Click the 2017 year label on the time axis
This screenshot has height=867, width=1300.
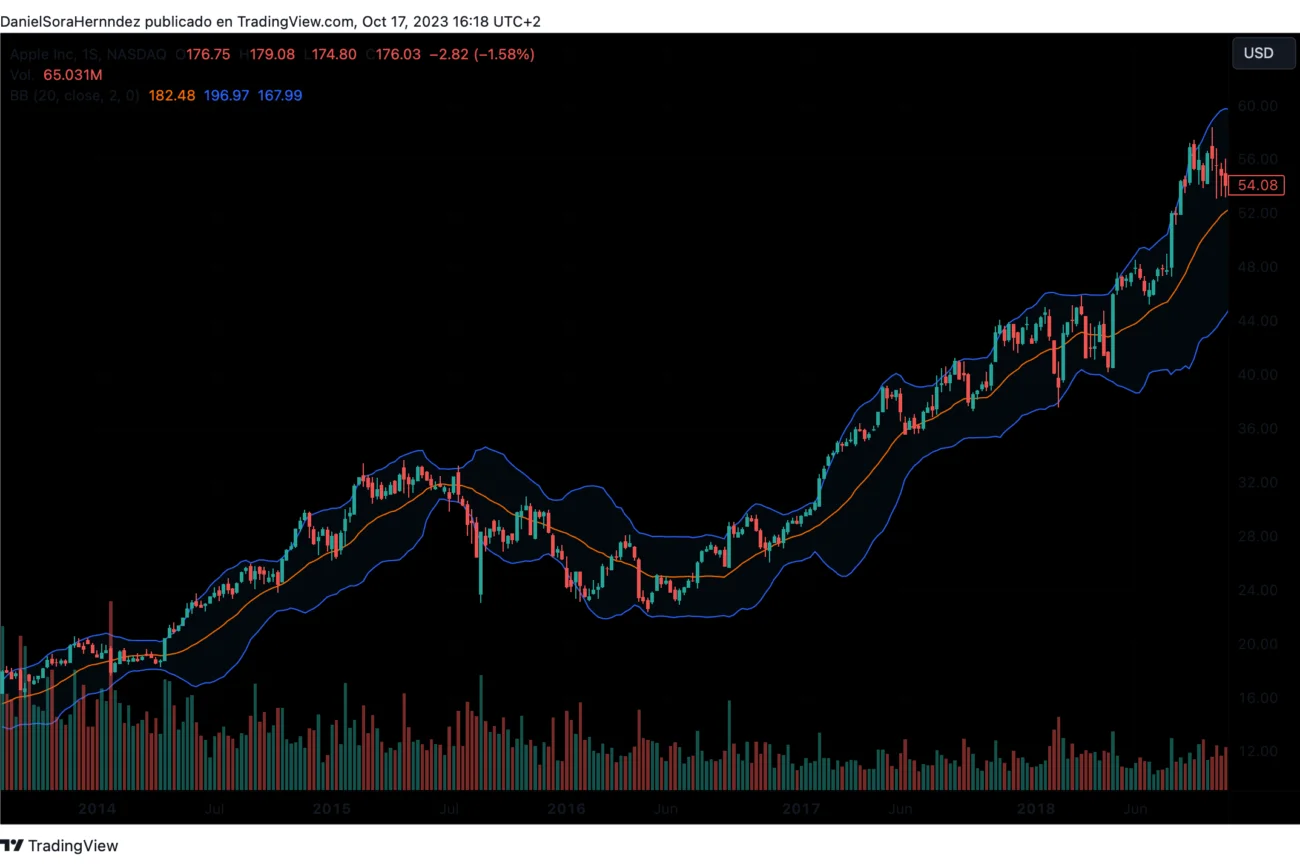pos(801,808)
